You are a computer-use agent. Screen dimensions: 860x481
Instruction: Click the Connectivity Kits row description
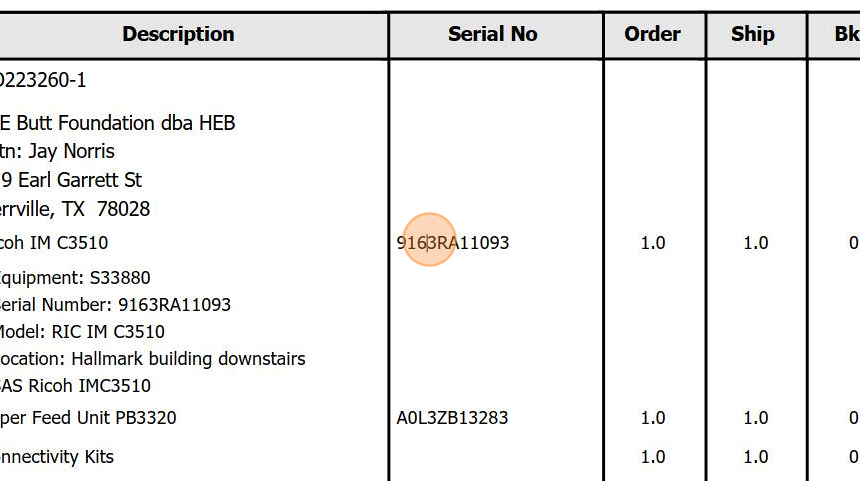coord(56,457)
